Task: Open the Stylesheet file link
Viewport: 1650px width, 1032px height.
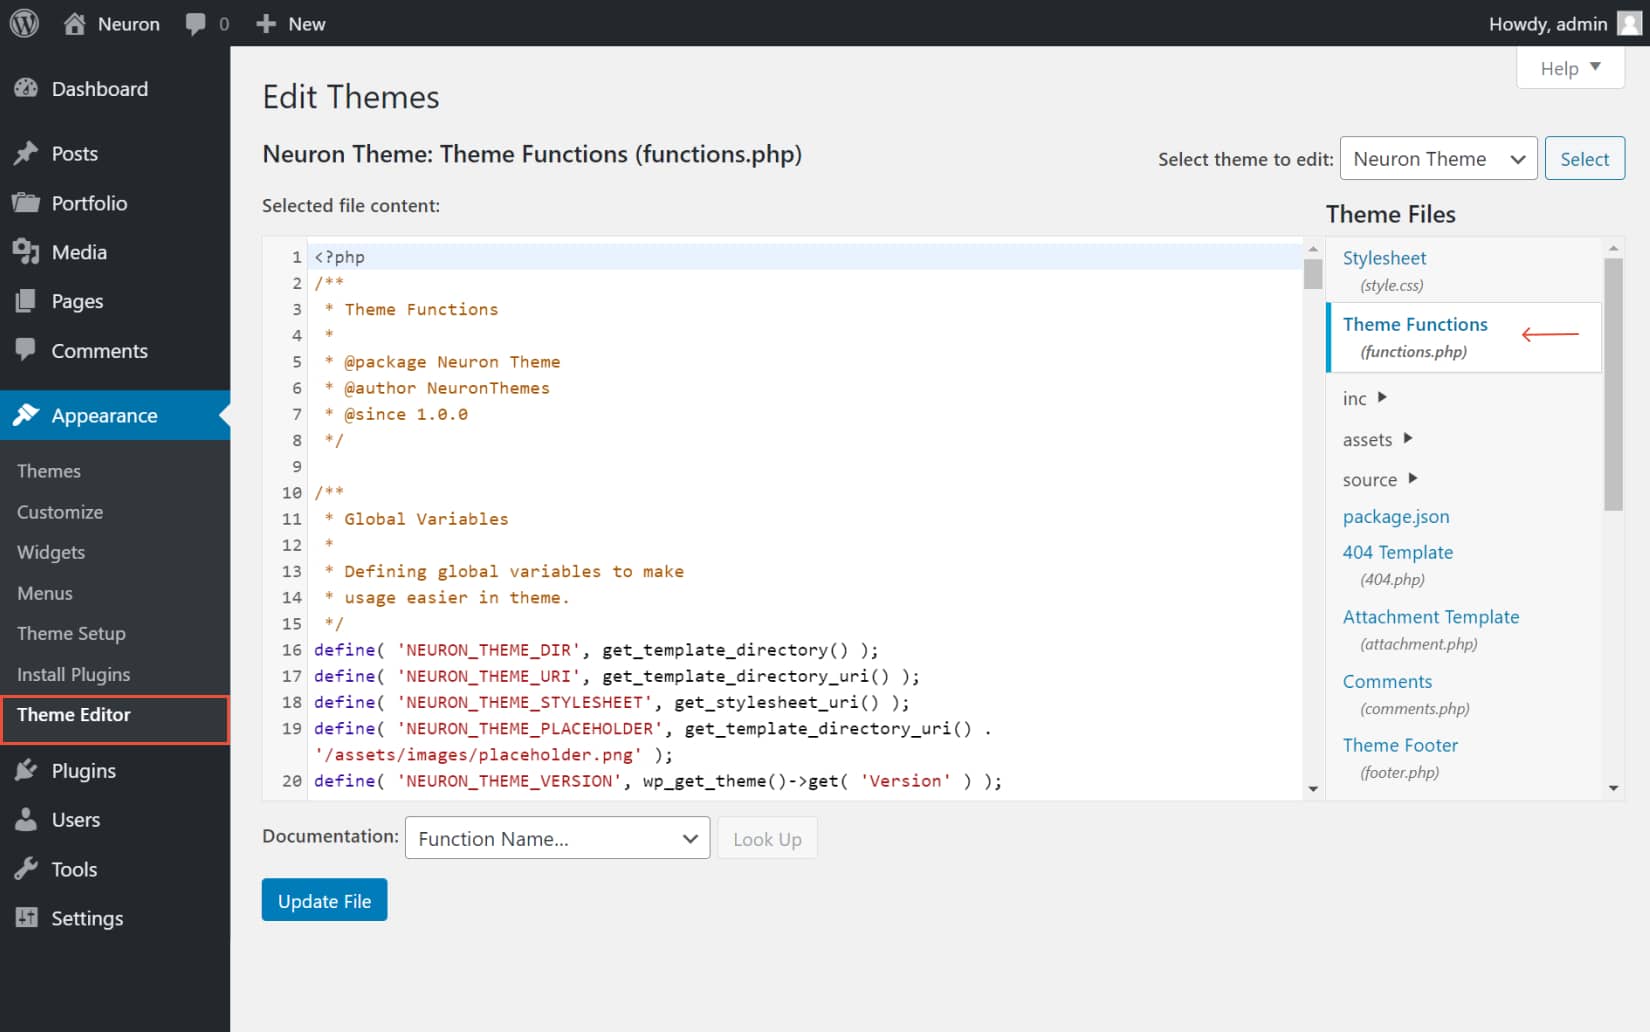Action: [1384, 258]
